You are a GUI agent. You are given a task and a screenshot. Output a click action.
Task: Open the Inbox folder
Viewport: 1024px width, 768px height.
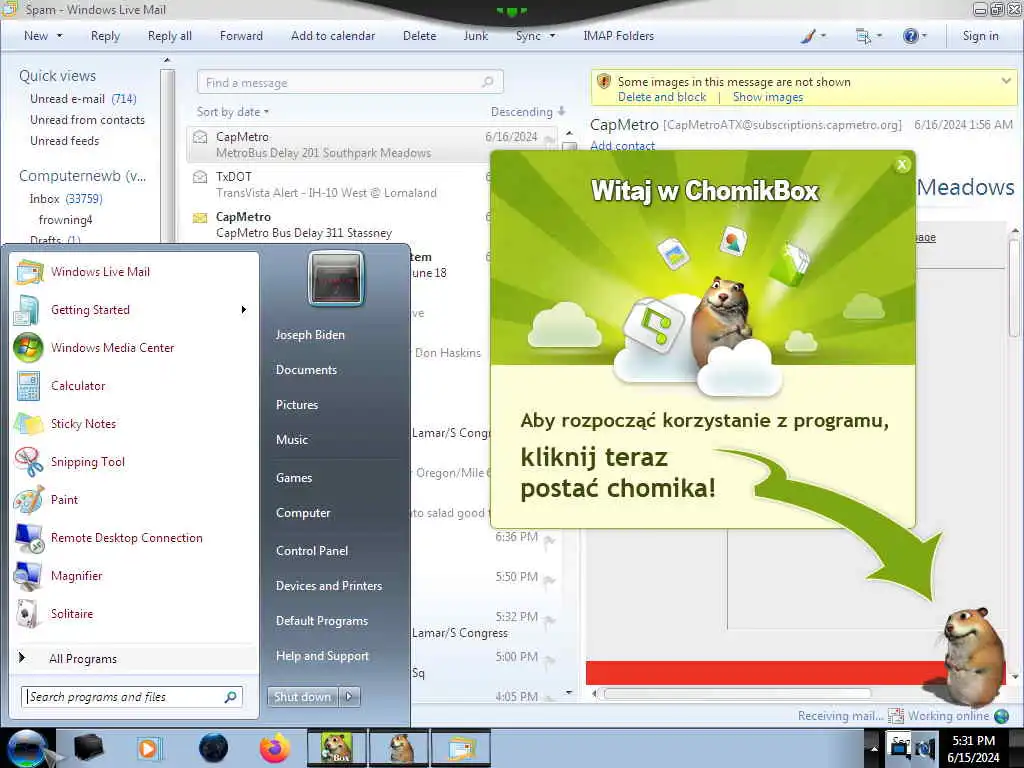[x=65, y=199]
